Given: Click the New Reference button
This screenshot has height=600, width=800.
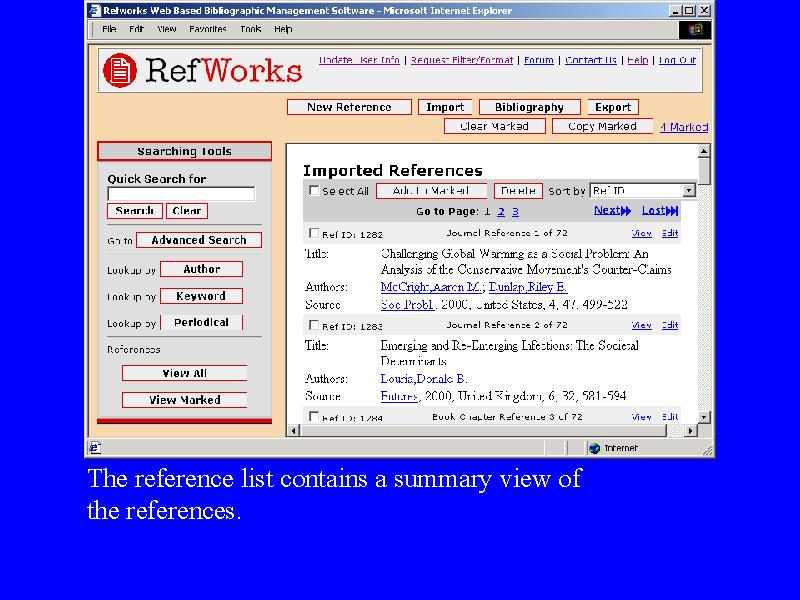Looking at the screenshot, I should (349, 107).
